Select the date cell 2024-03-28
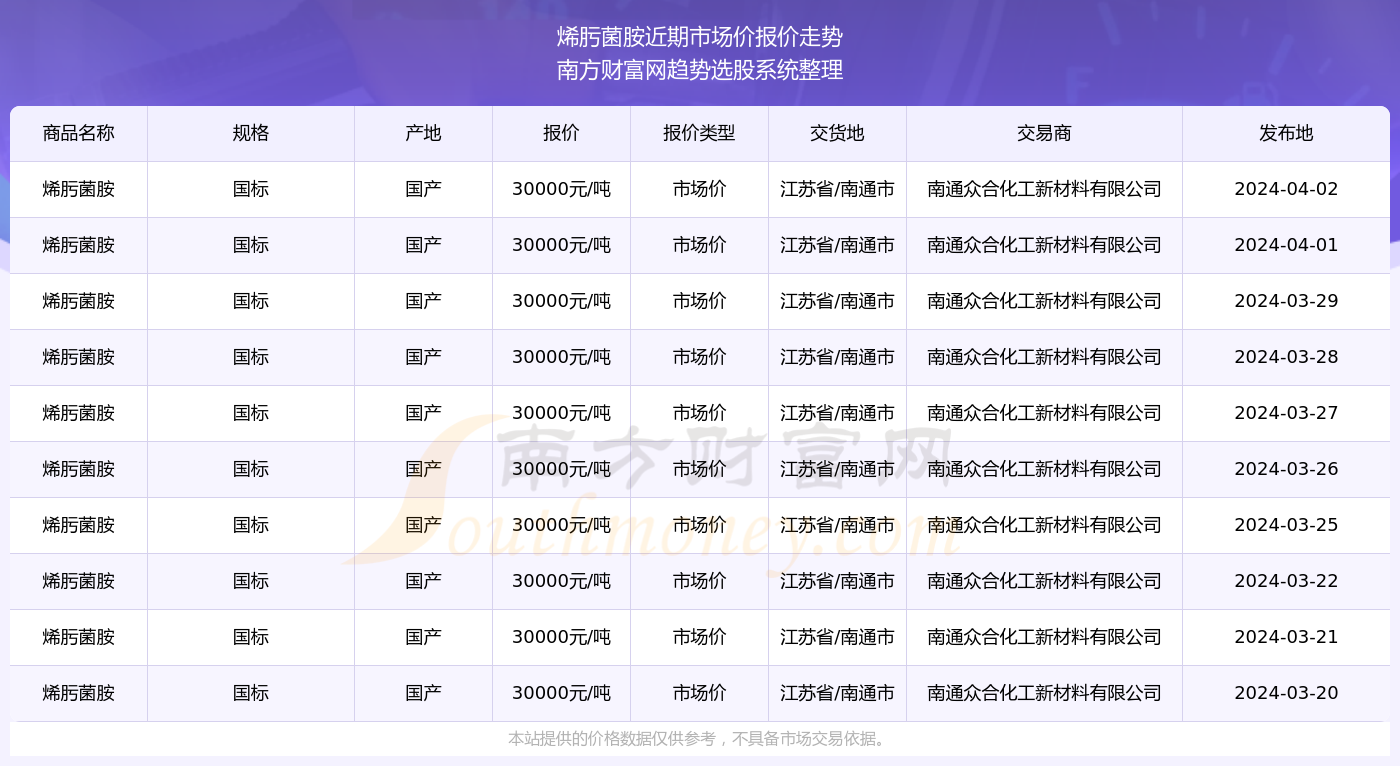Image resolution: width=1400 pixels, height=766 pixels. click(1286, 357)
